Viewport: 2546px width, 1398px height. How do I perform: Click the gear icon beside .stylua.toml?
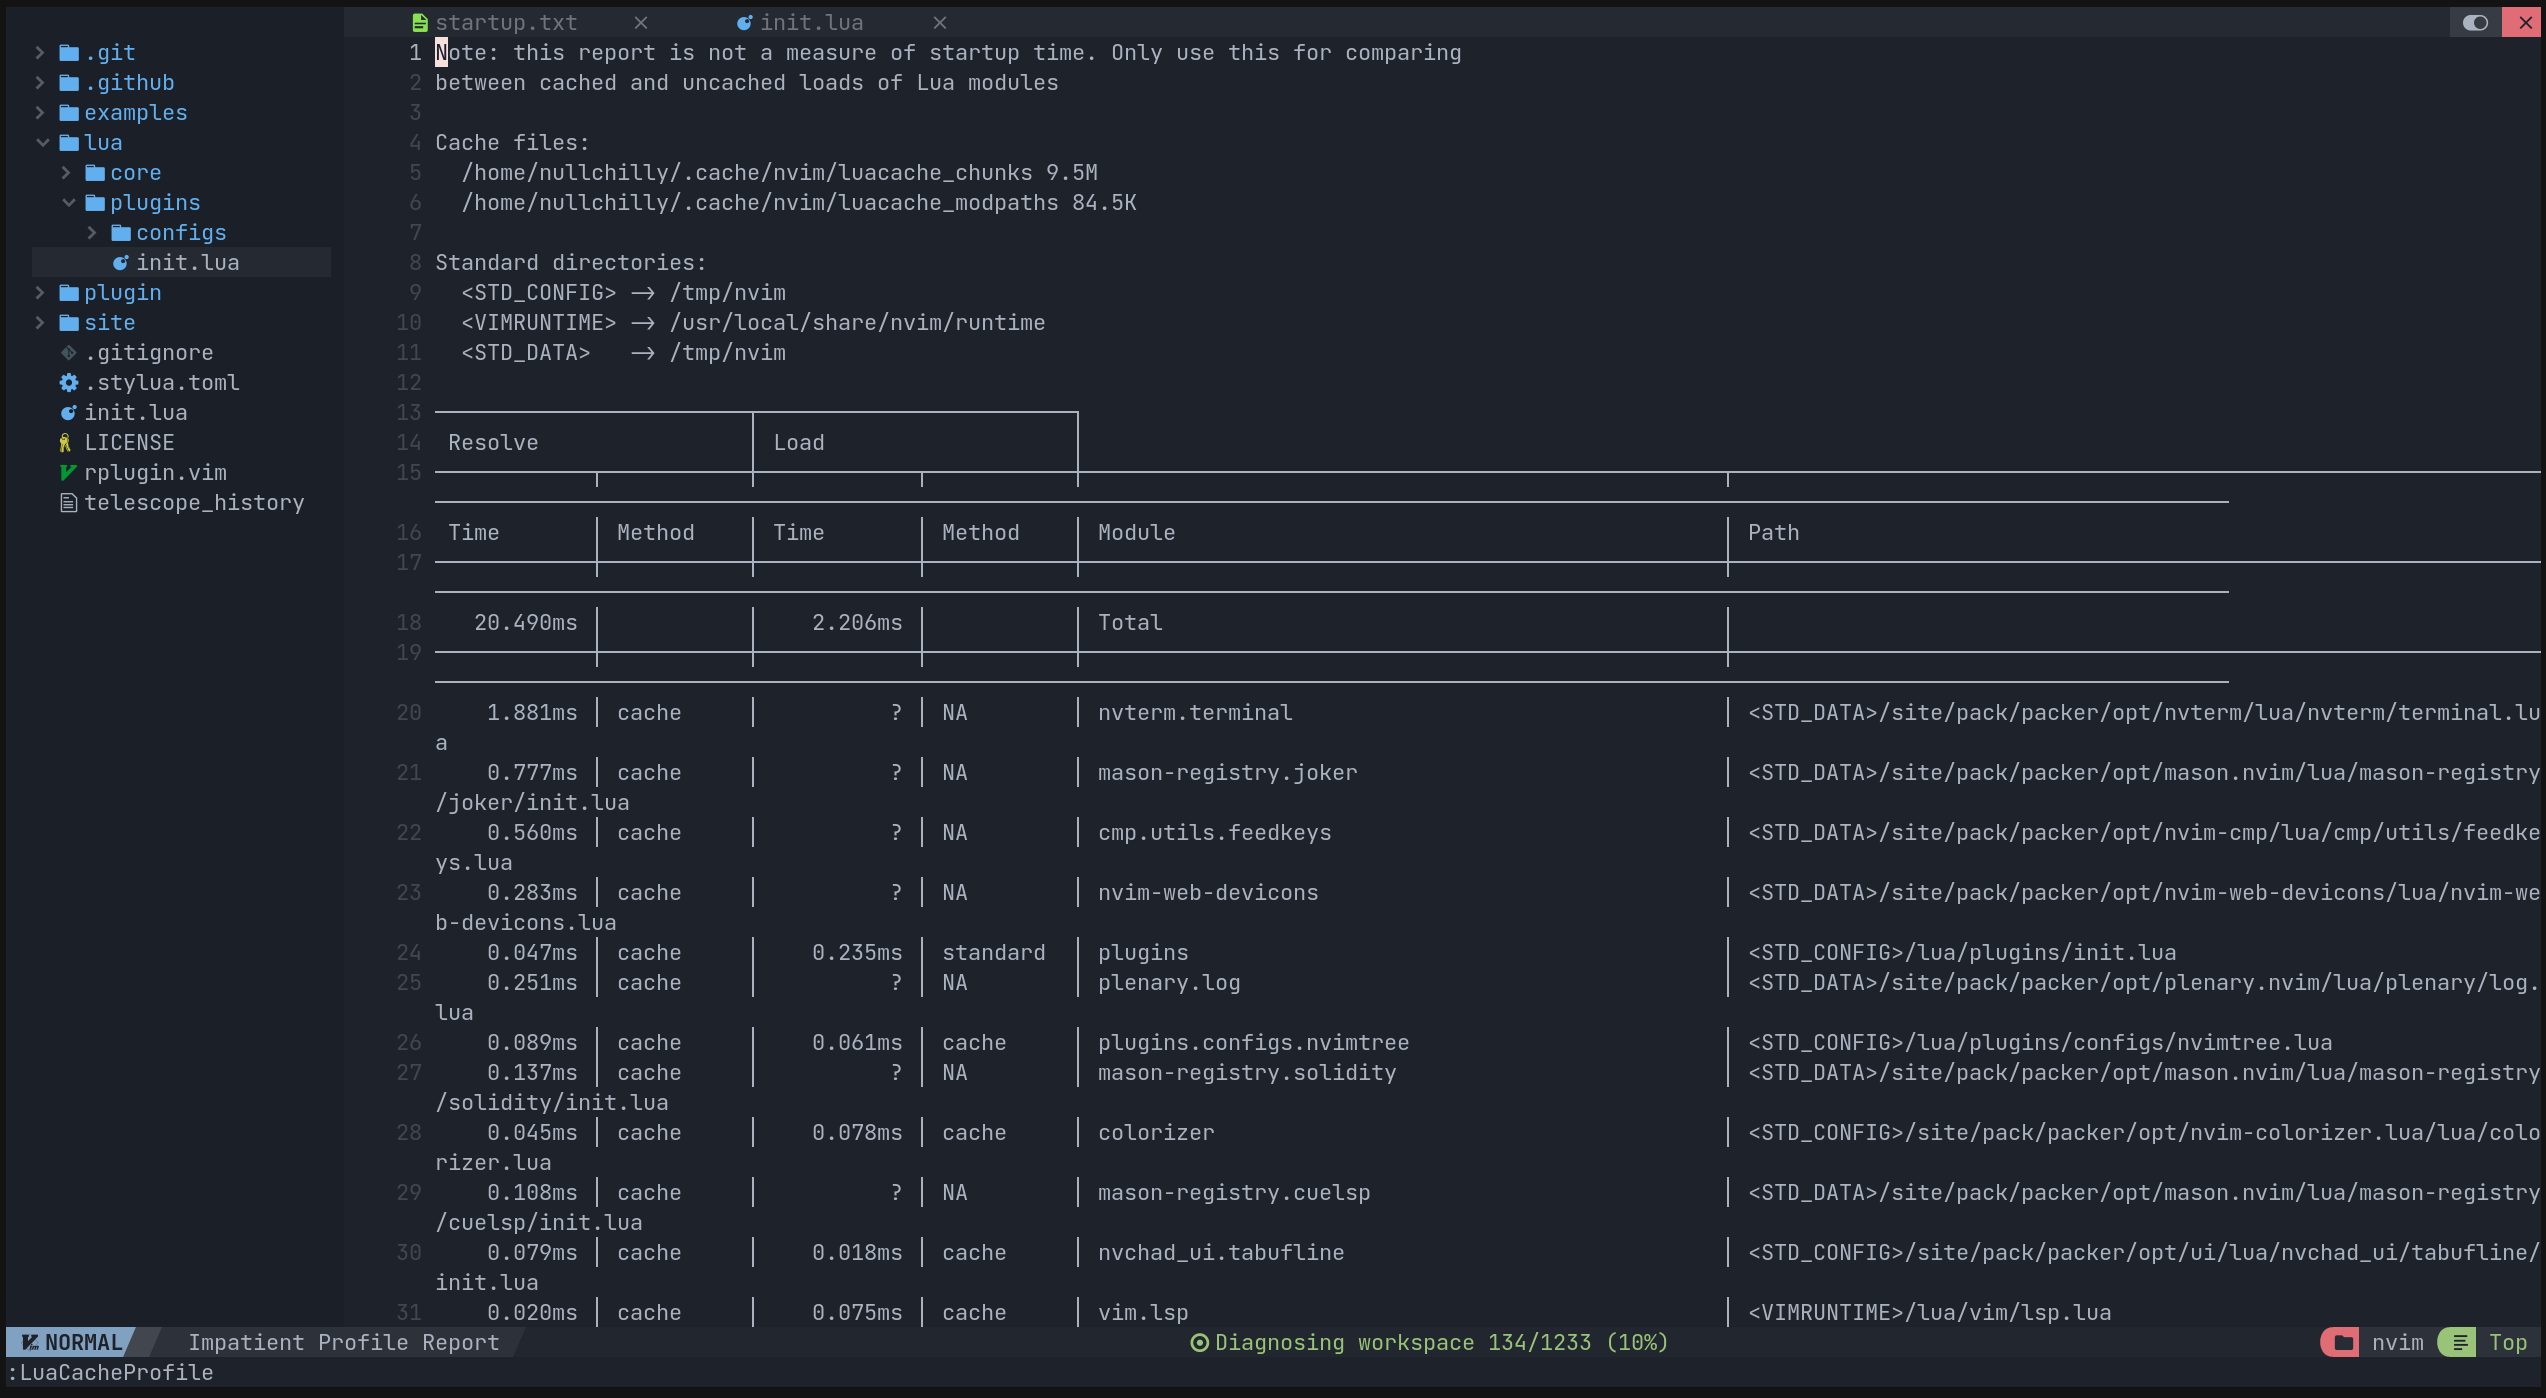pos(67,382)
